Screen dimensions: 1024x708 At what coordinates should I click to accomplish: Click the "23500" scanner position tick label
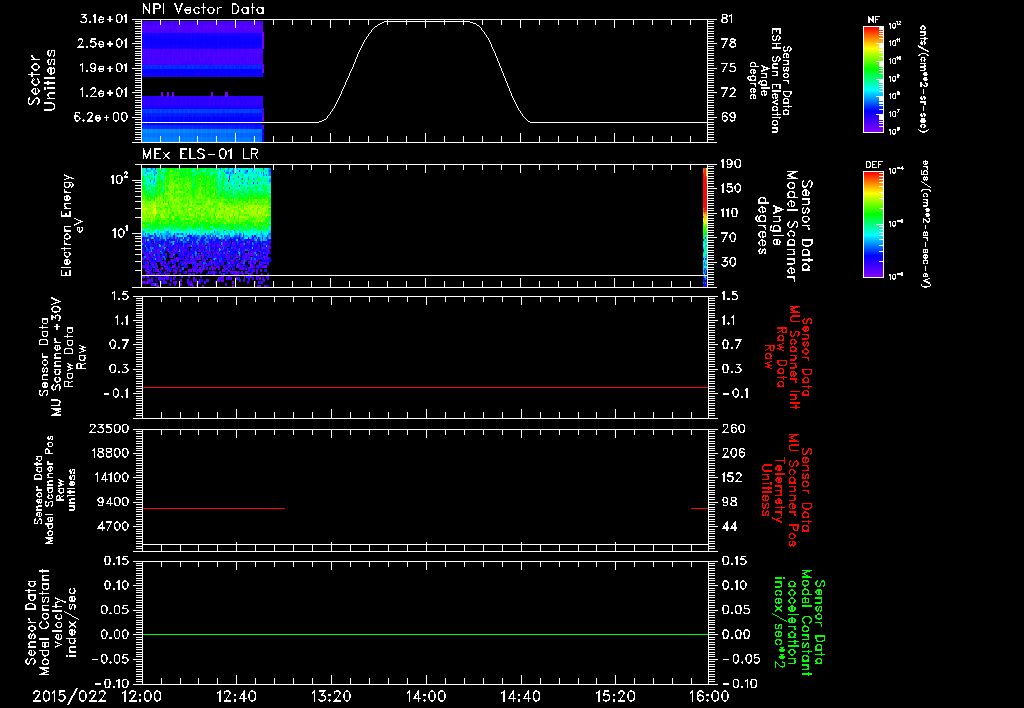pos(109,428)
